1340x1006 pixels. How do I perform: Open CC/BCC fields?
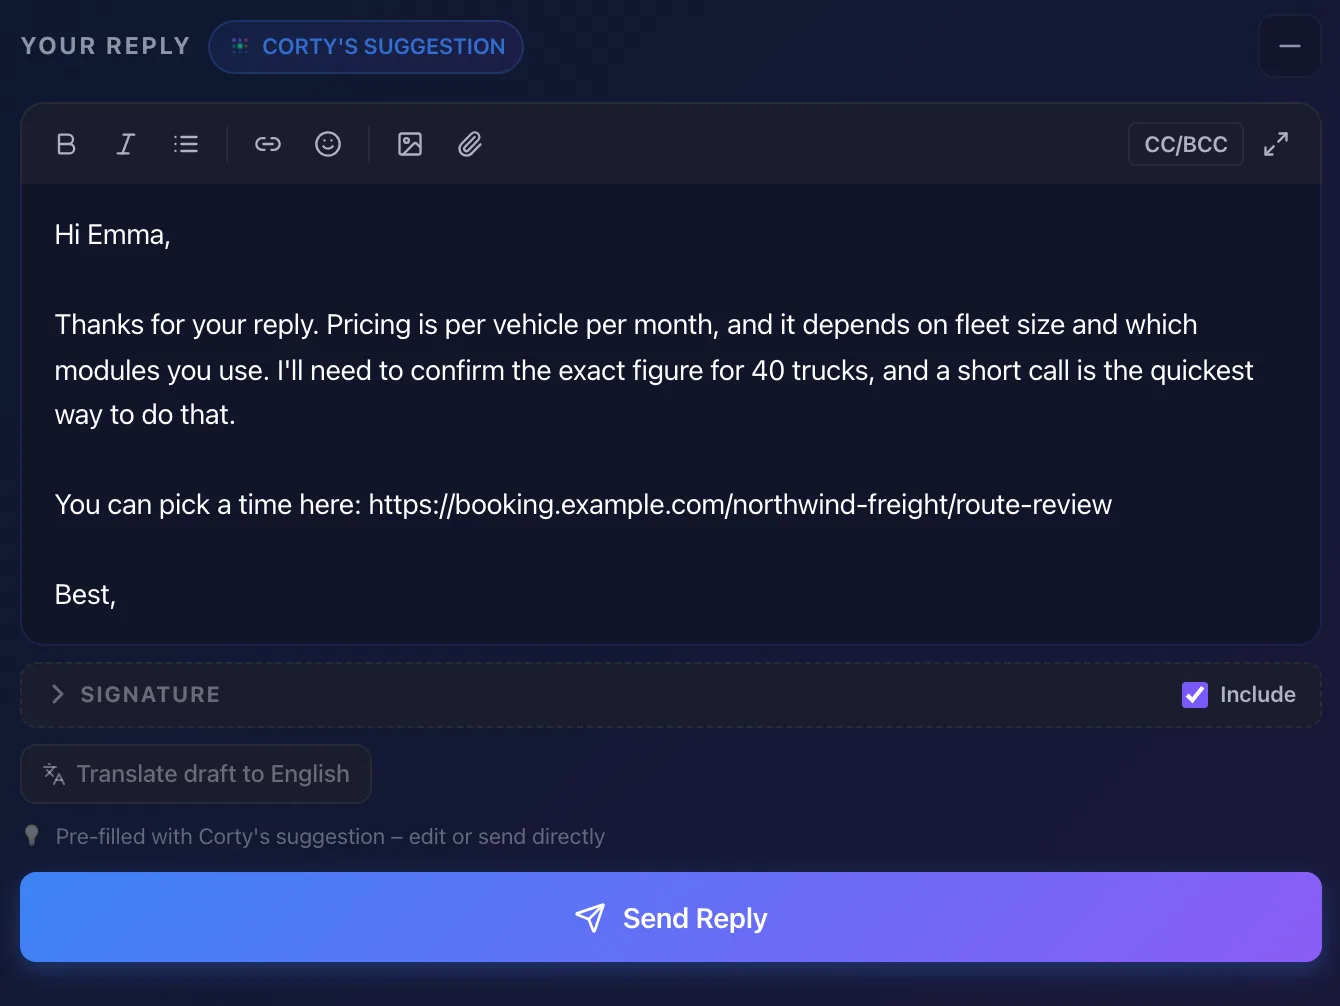click(x=1186, y=144)
